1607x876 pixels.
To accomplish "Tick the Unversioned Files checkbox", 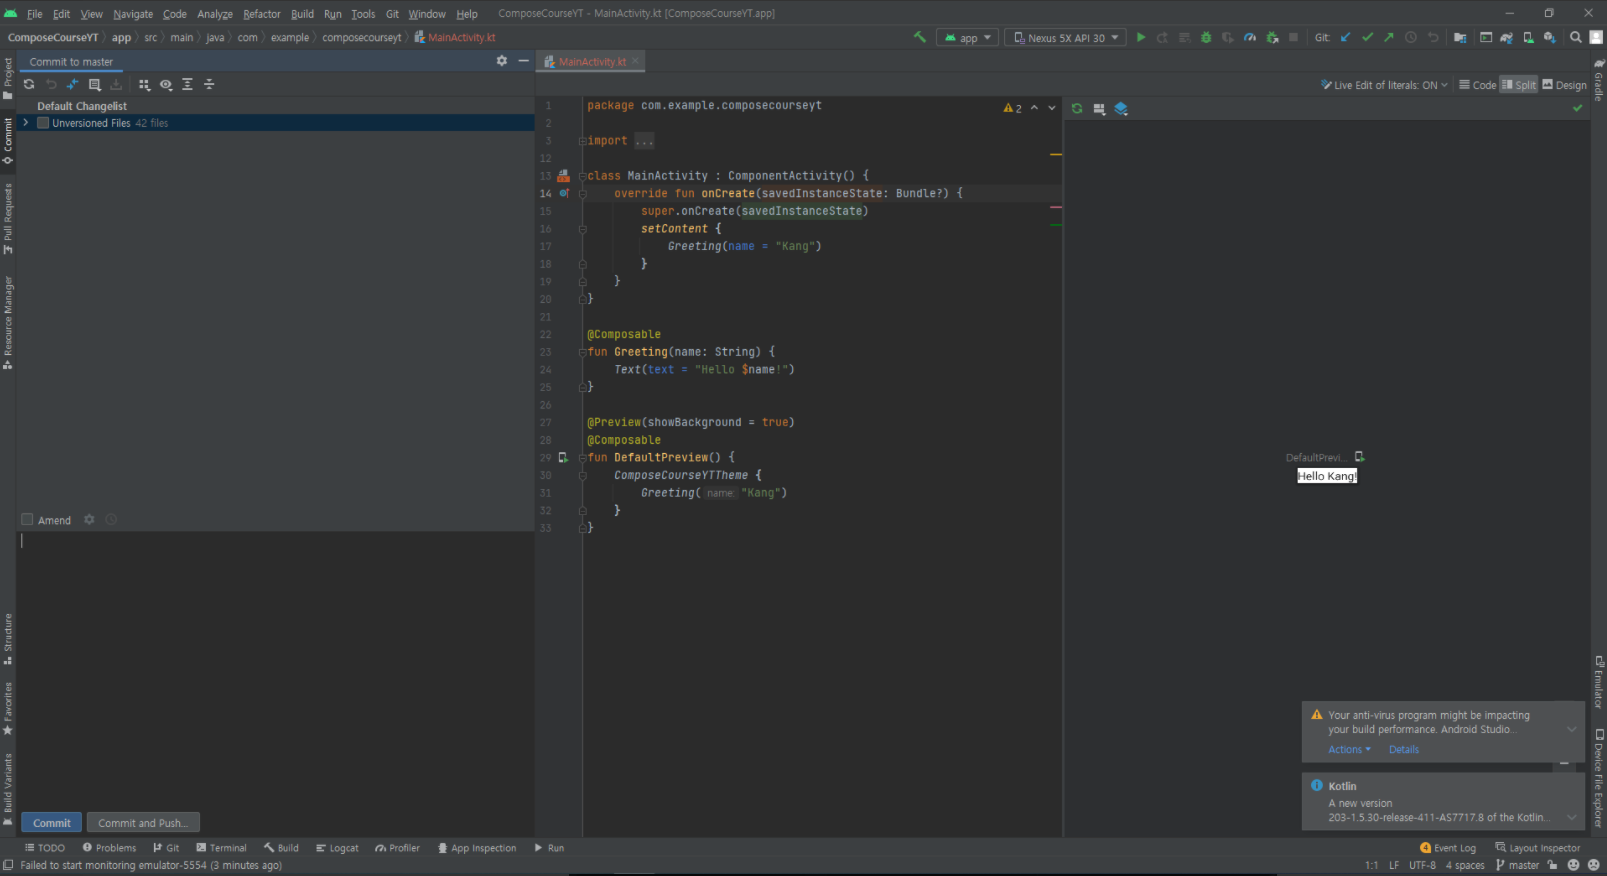I will pyautogui.click(x=43, y=123).
